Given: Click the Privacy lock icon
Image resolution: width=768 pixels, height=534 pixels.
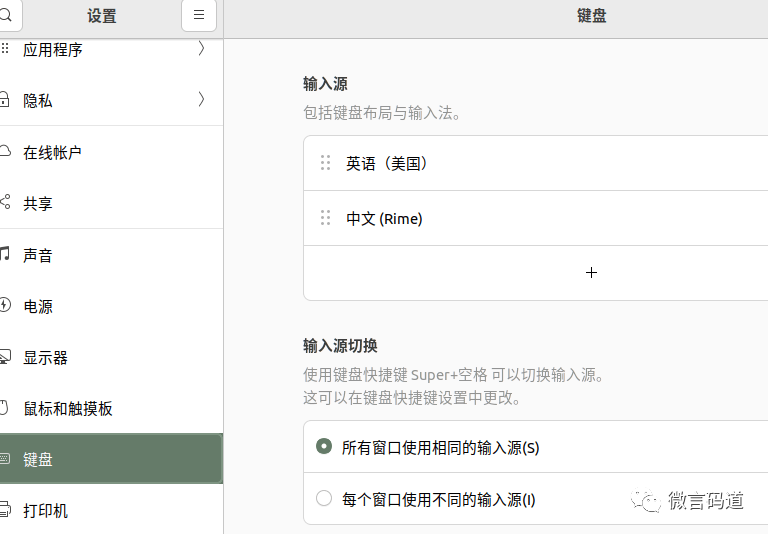Looking at the screenshot, I should click(4, 100).
